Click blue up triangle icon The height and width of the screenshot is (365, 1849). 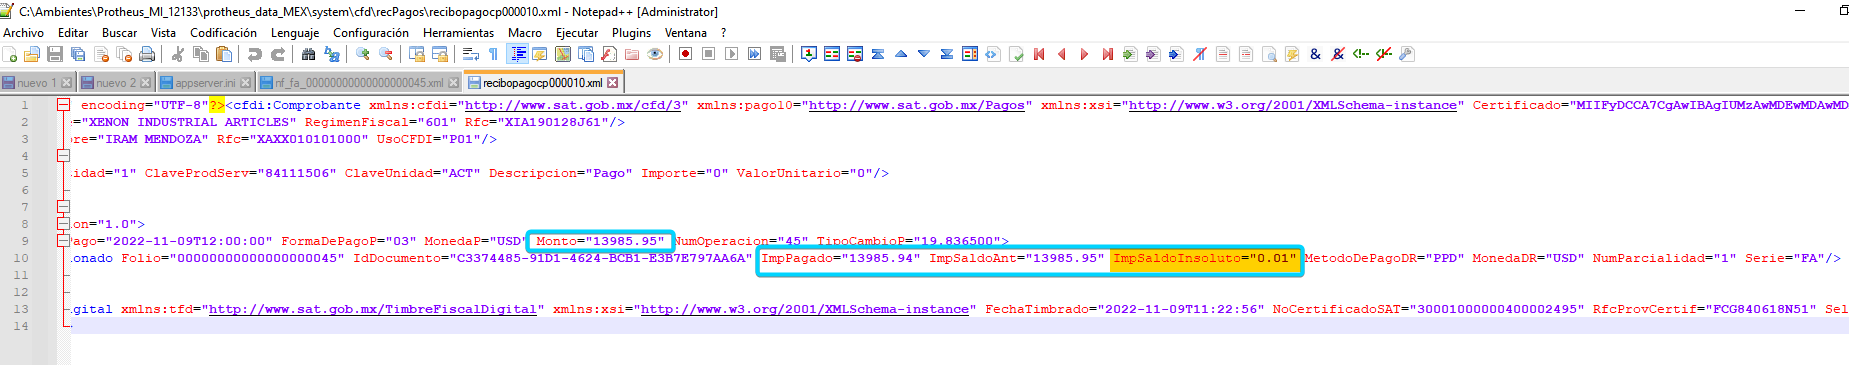(900, 54)
